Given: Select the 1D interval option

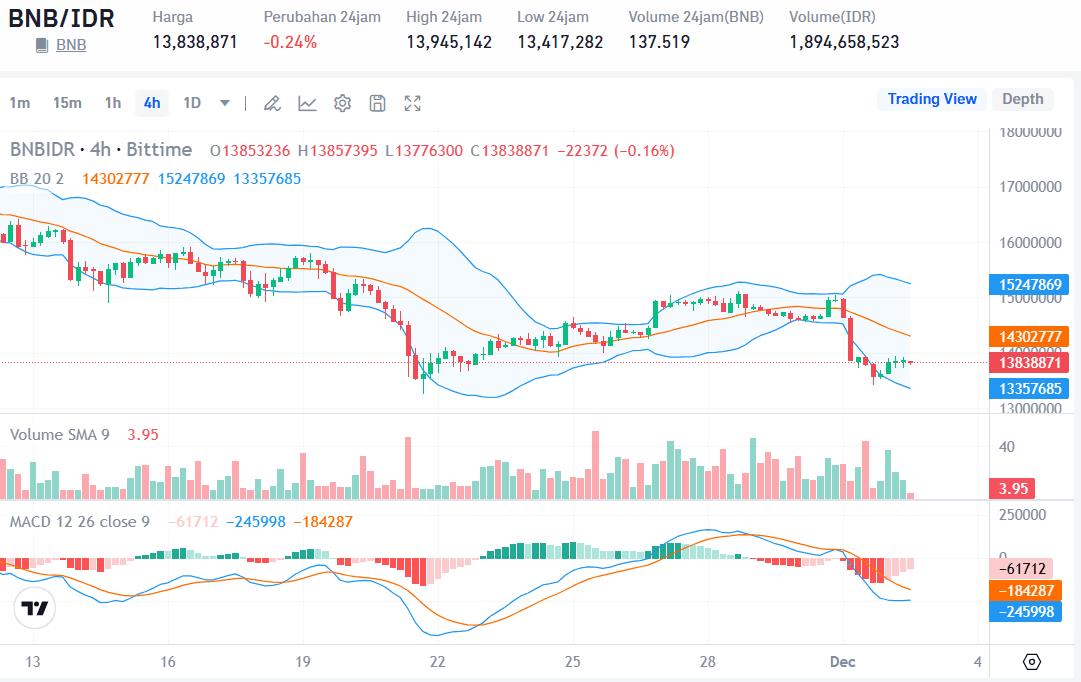Looking at the screenshot, I should [192, 103].
